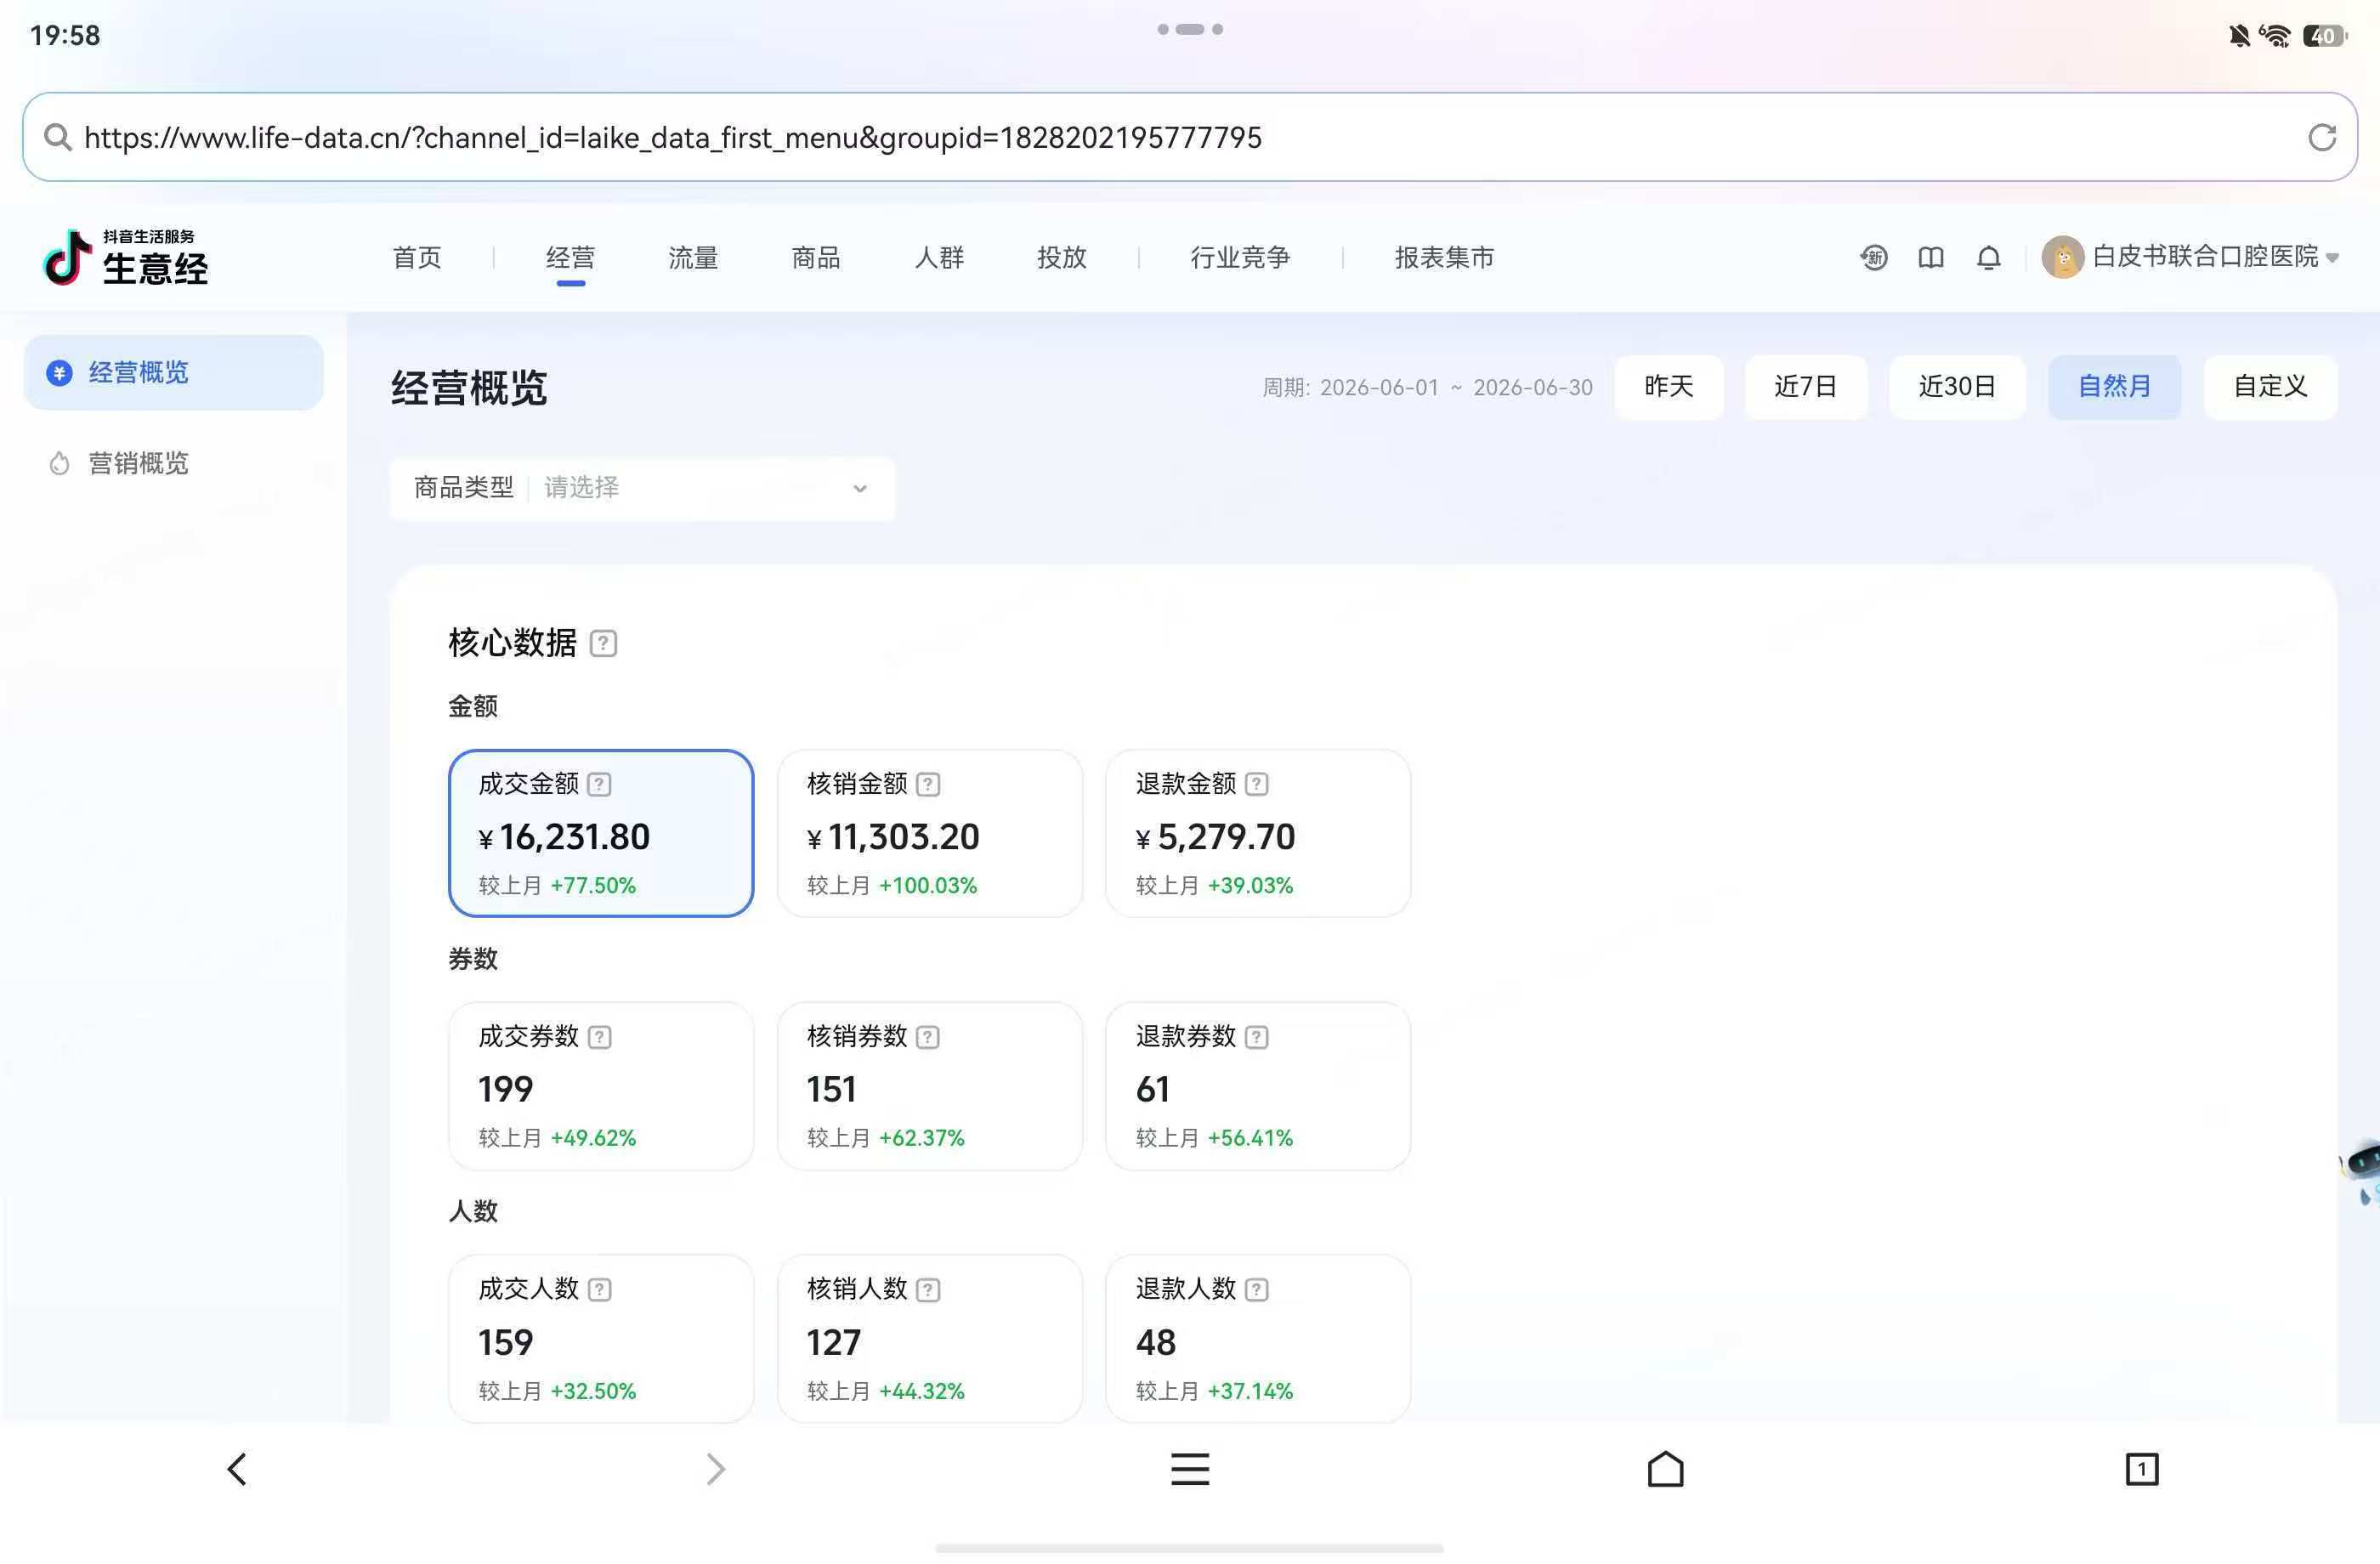Select the 成交券数 metric card
The image size is (2380, 1564).
[601, 1086]
